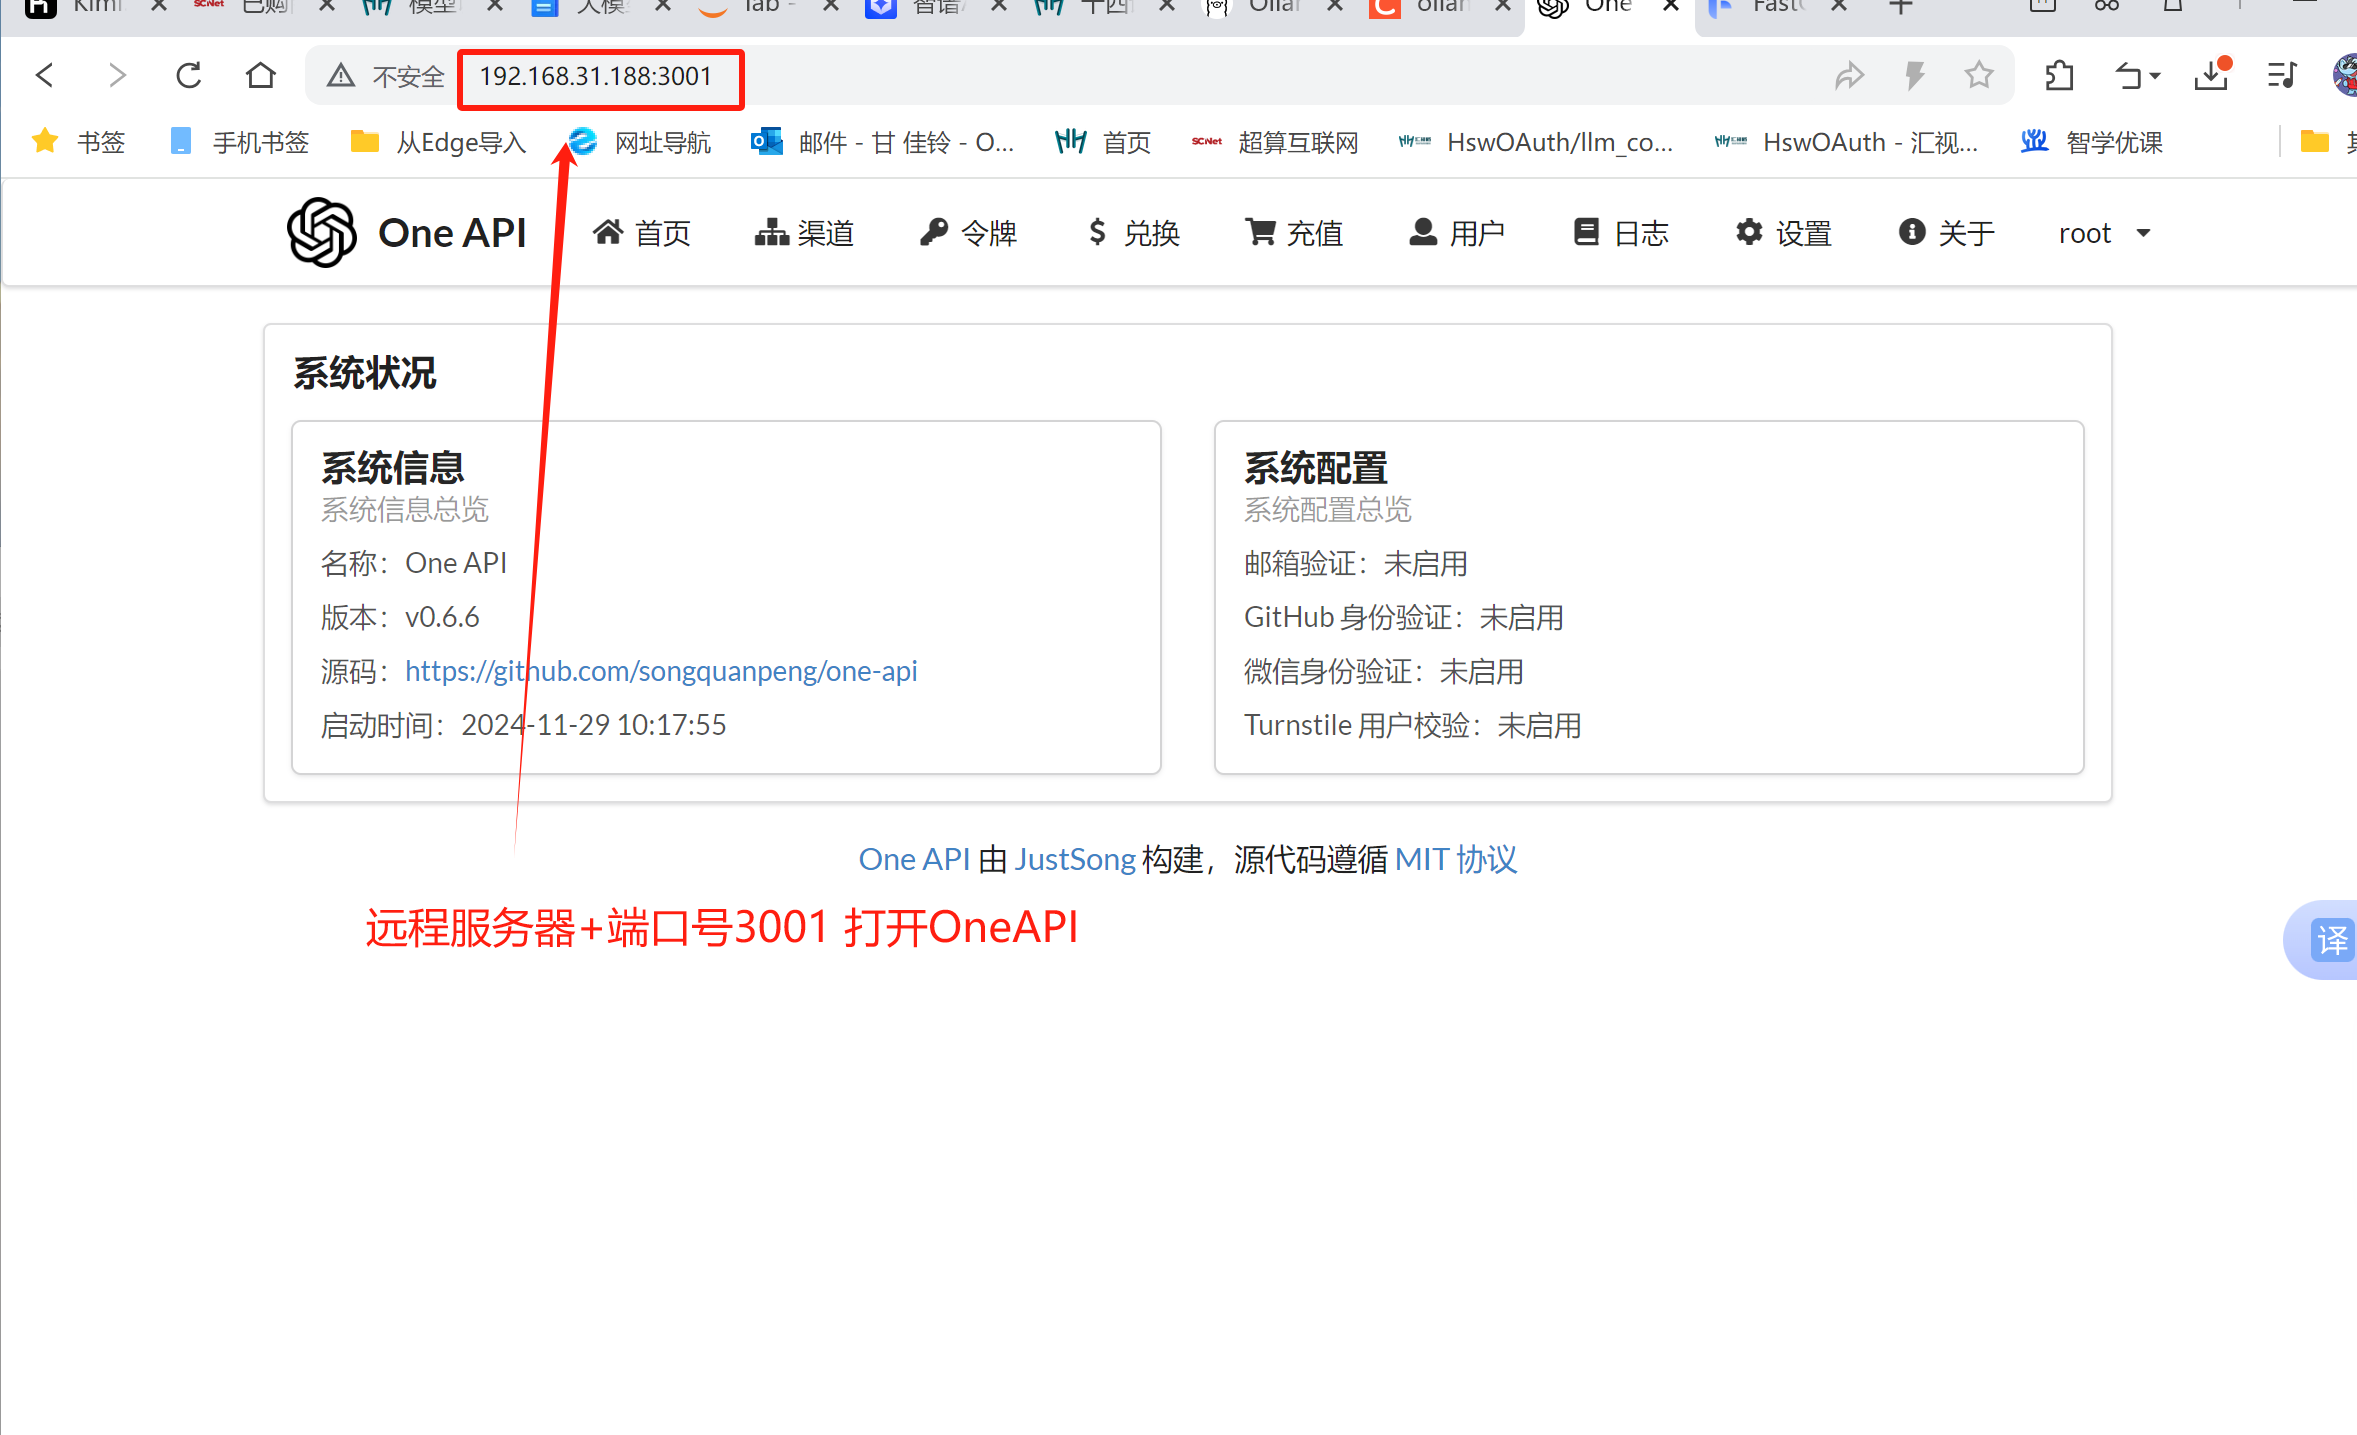2357x1435 pixels.
Task: Open 从Edge导入 bookmark folder
Action: (438, 142)
